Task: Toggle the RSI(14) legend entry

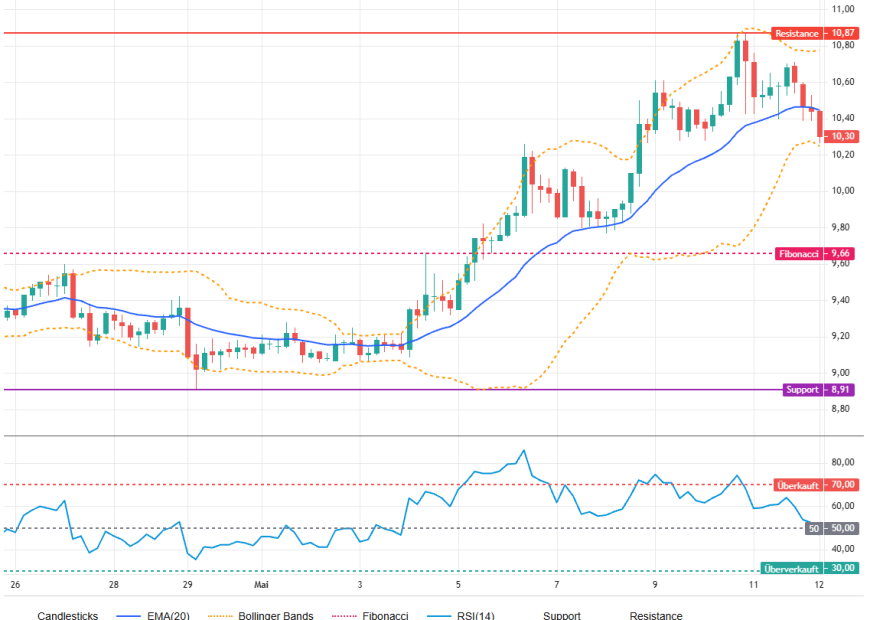Action: 461,615
